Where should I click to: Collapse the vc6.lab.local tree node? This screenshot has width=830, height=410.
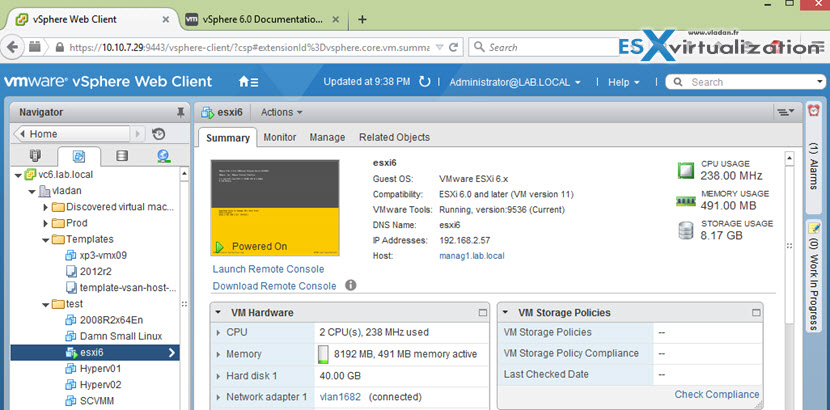[19, 175]
